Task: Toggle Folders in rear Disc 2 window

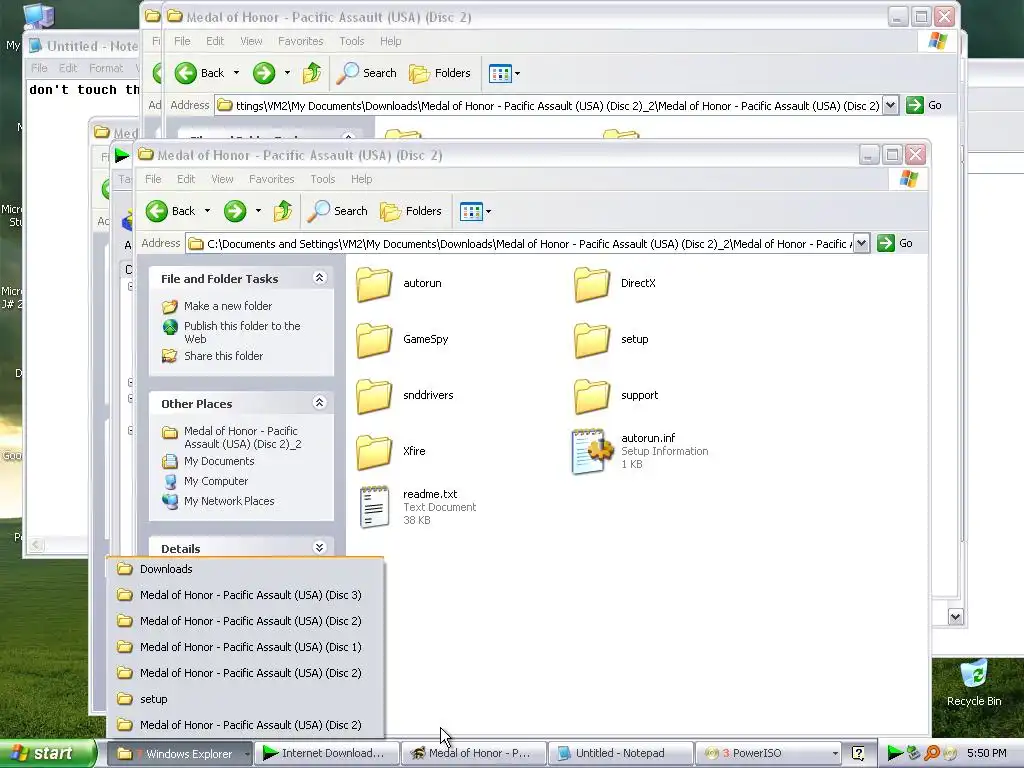Action: [x=440, y=73]
